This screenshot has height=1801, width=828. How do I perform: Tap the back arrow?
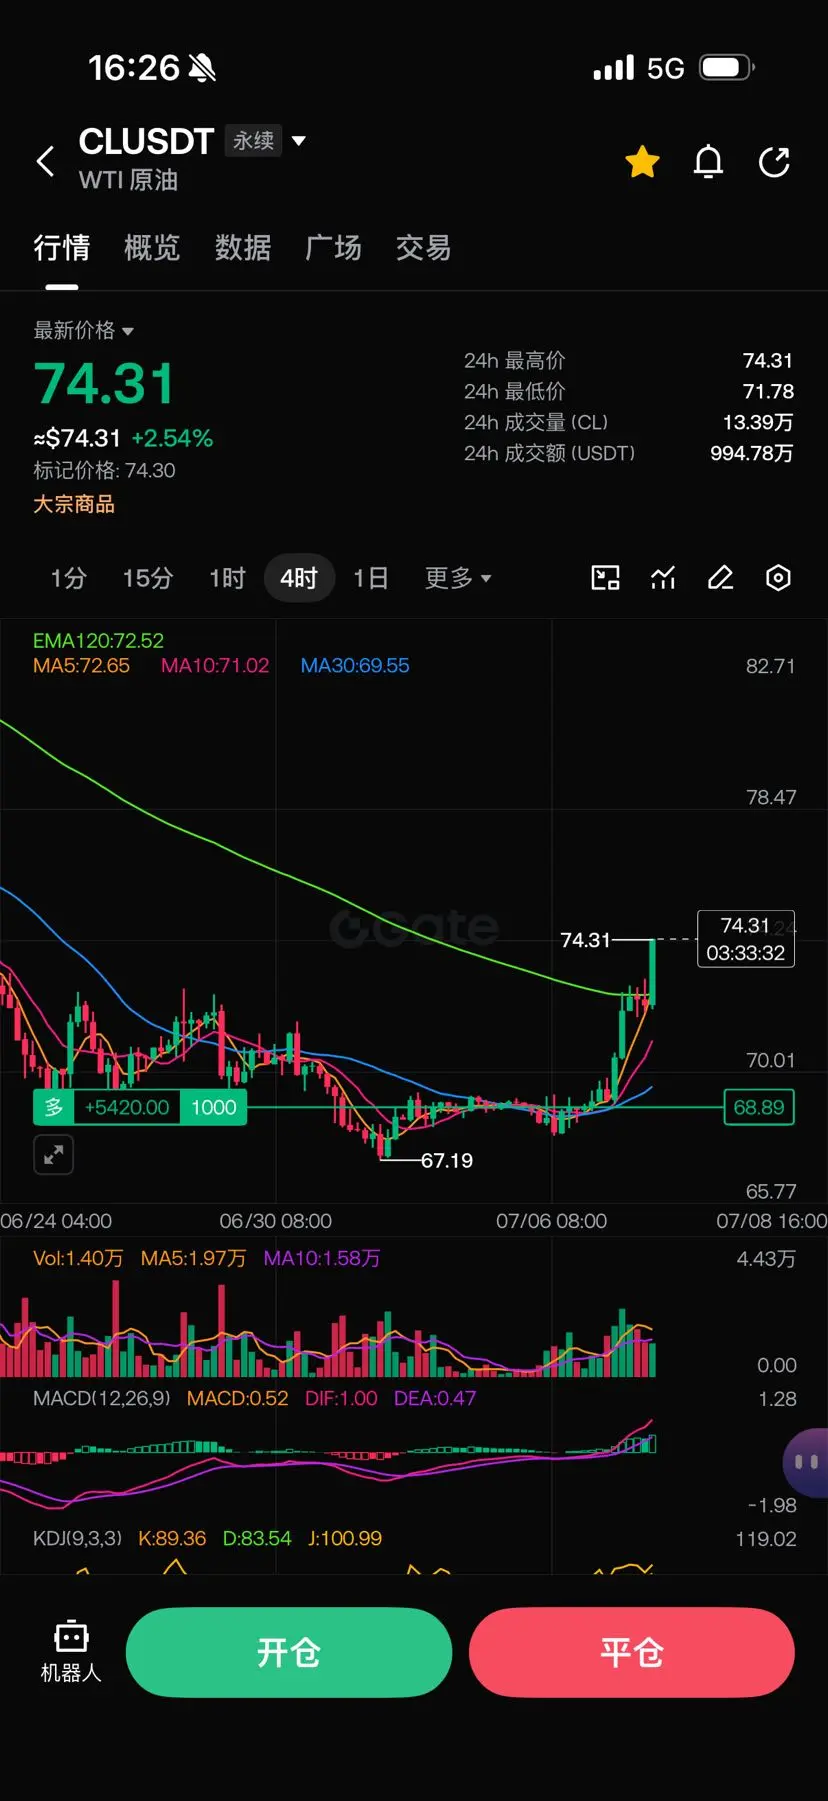[45, 161]
